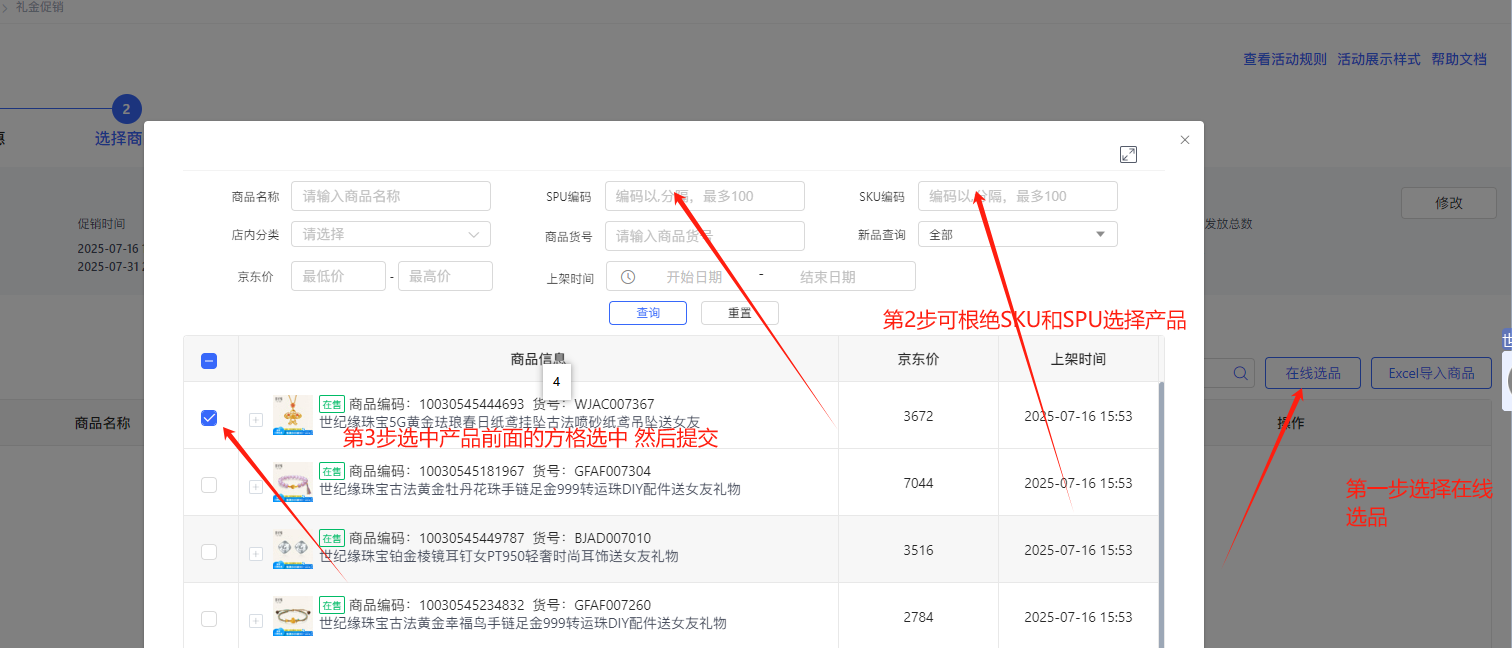The image size is (1512, 648).
Task: Click the 重置 button
Action: click(x=739, y=313)
